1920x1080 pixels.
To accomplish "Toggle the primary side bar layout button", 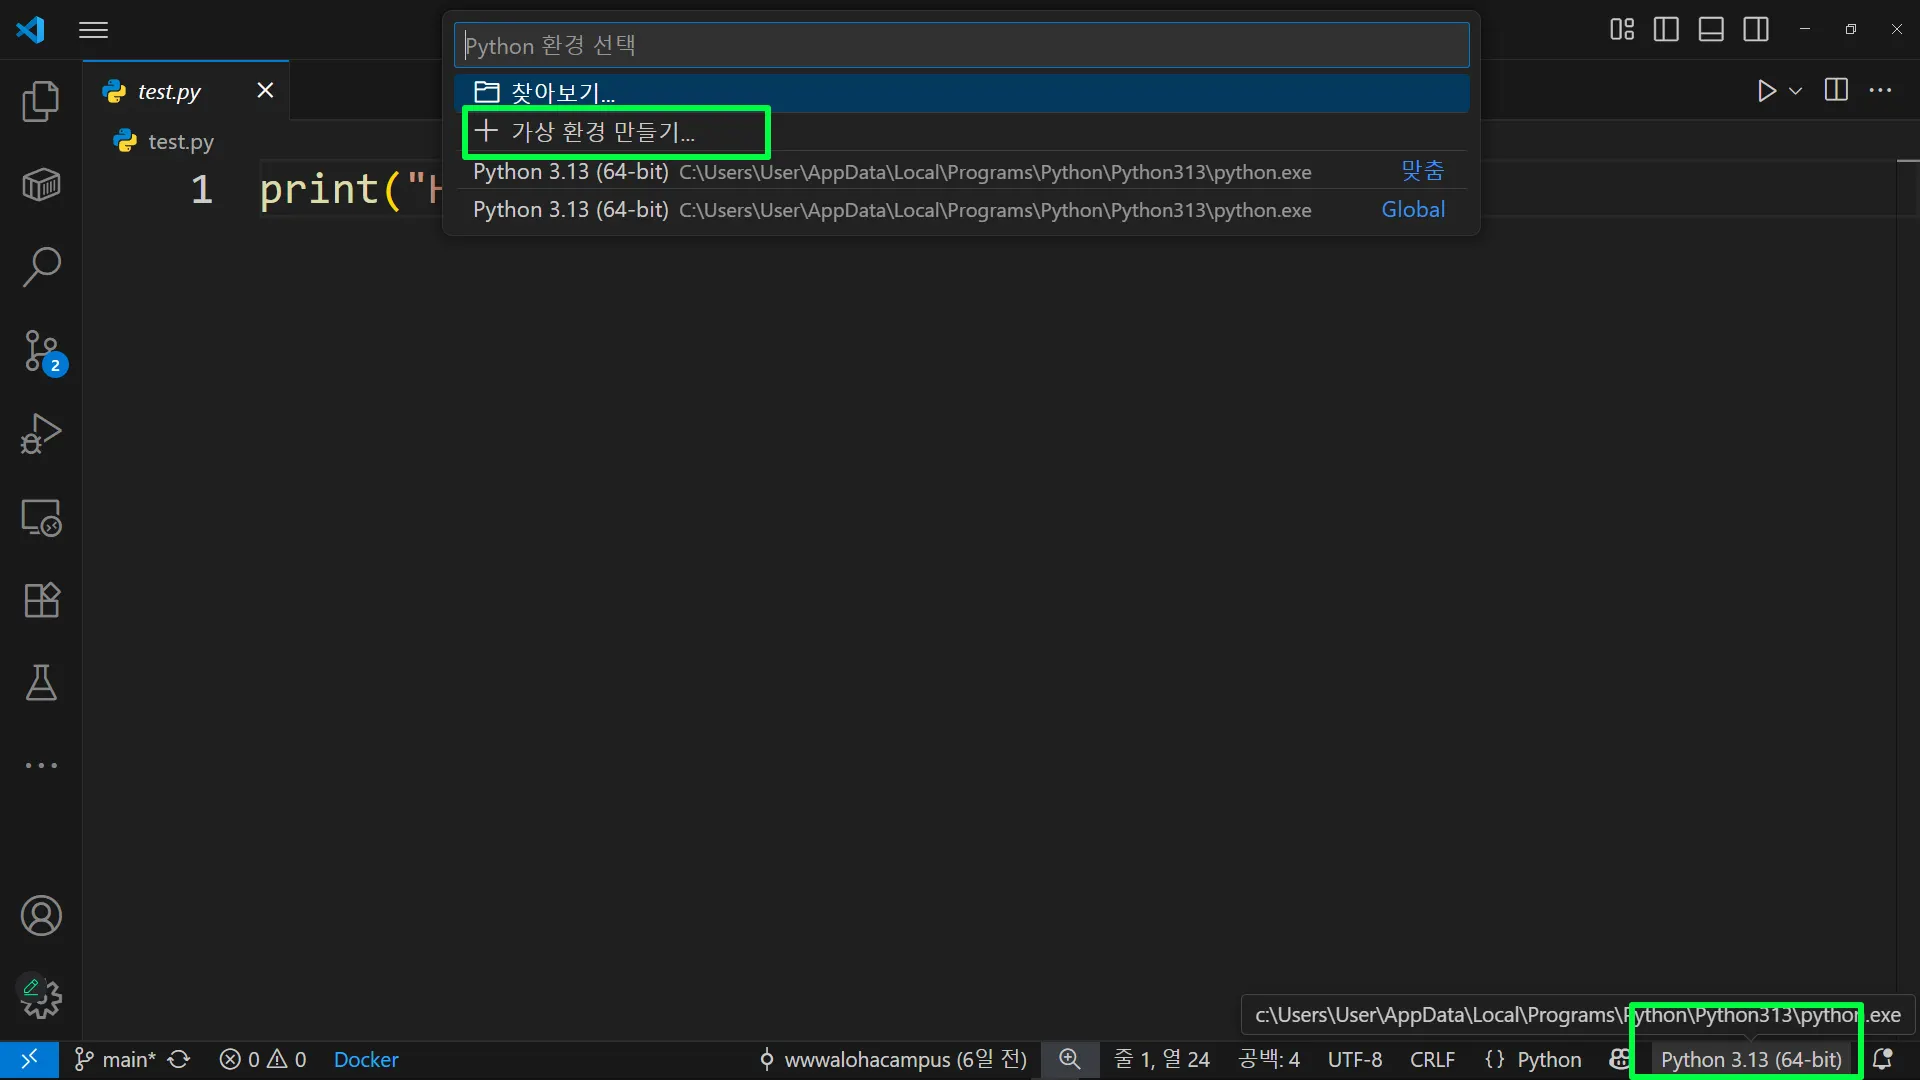I will click(x=1666, y=29).
